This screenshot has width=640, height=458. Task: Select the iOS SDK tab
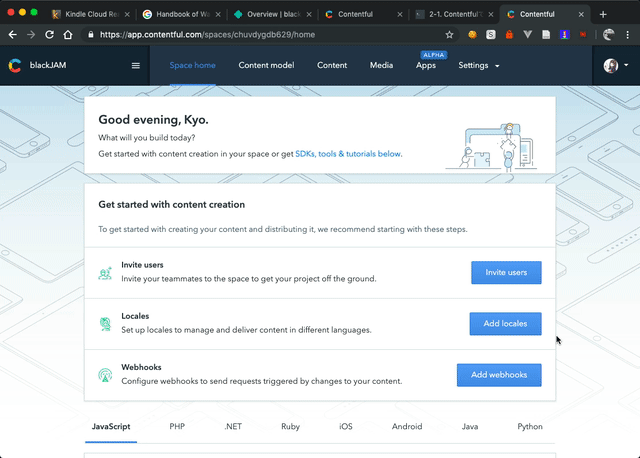tap(345, 427)
